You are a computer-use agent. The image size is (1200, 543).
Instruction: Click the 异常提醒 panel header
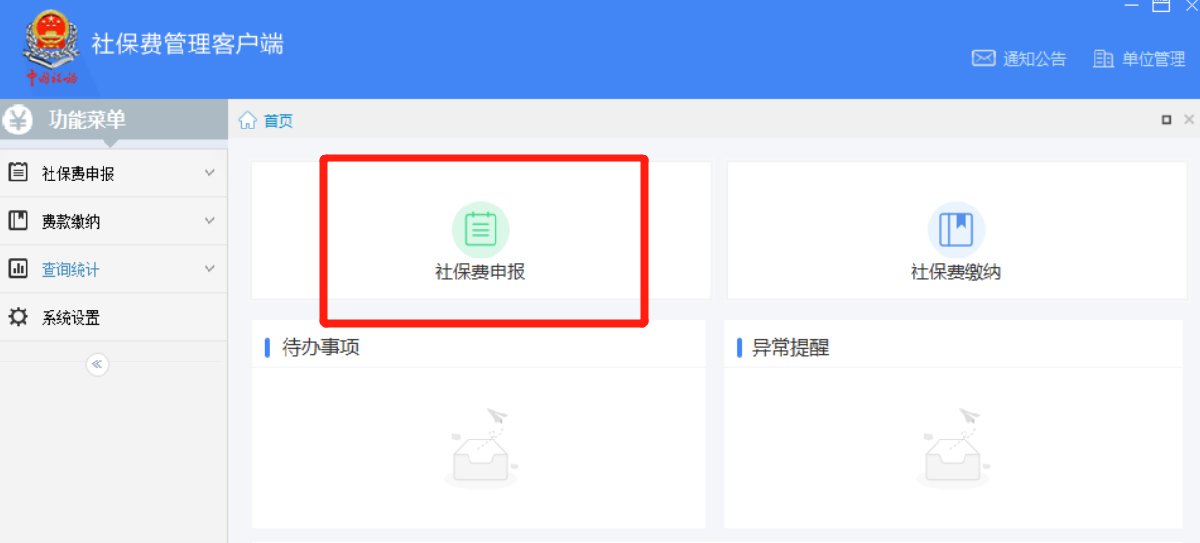point(790,348)
